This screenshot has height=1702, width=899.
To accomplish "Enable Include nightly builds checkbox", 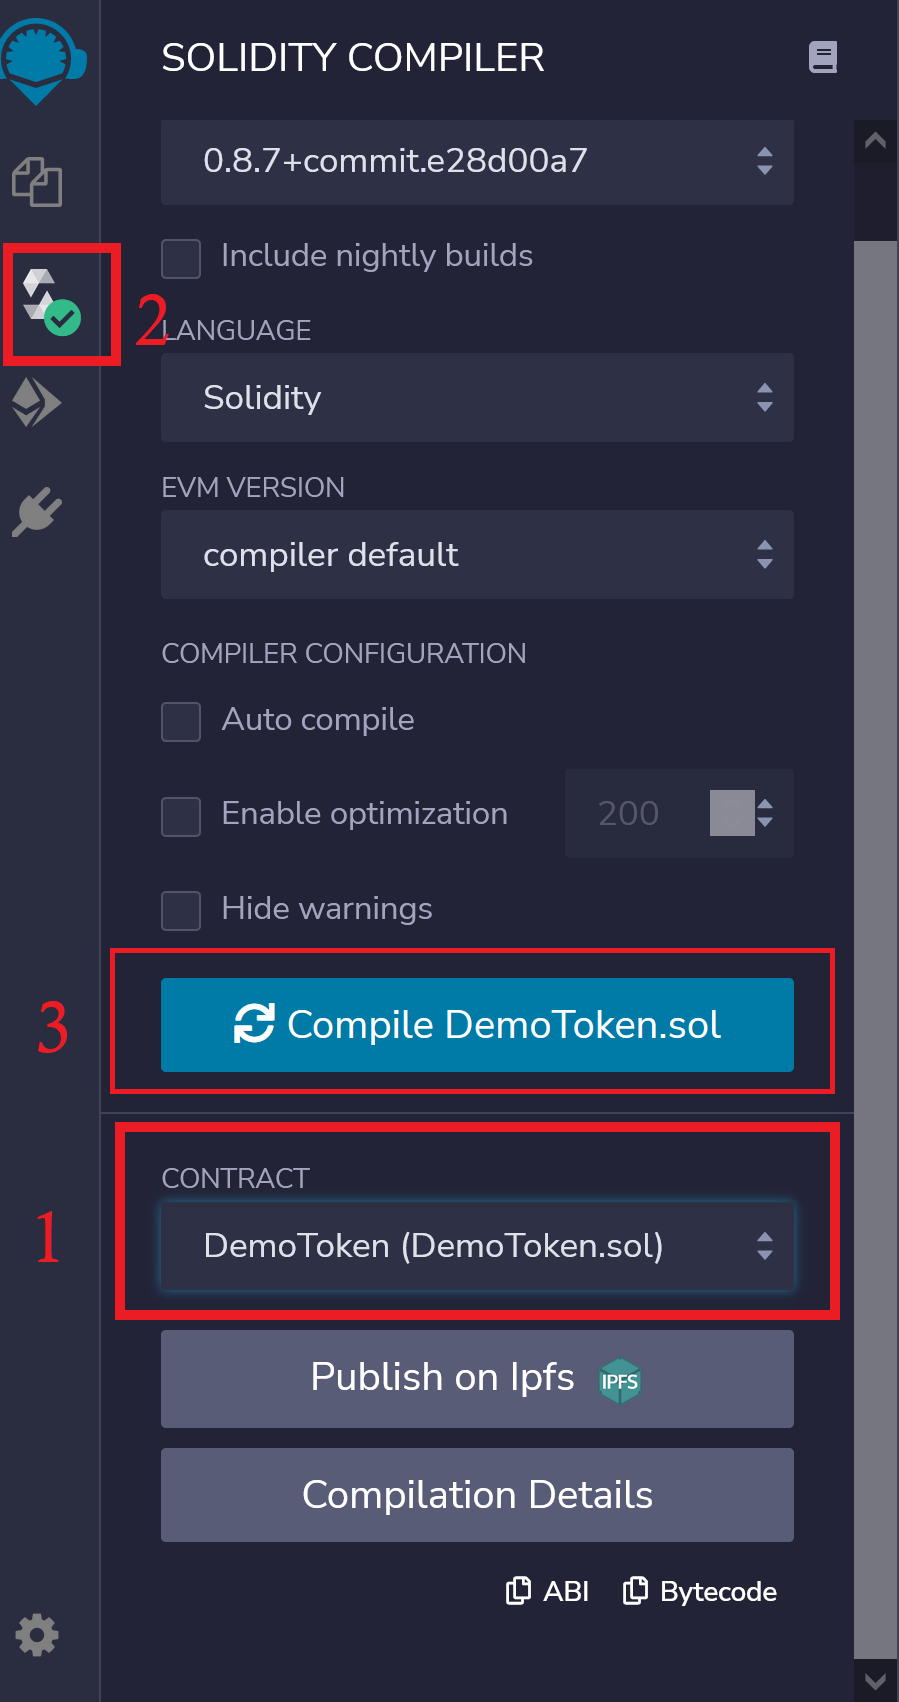I will pos(181,258).
